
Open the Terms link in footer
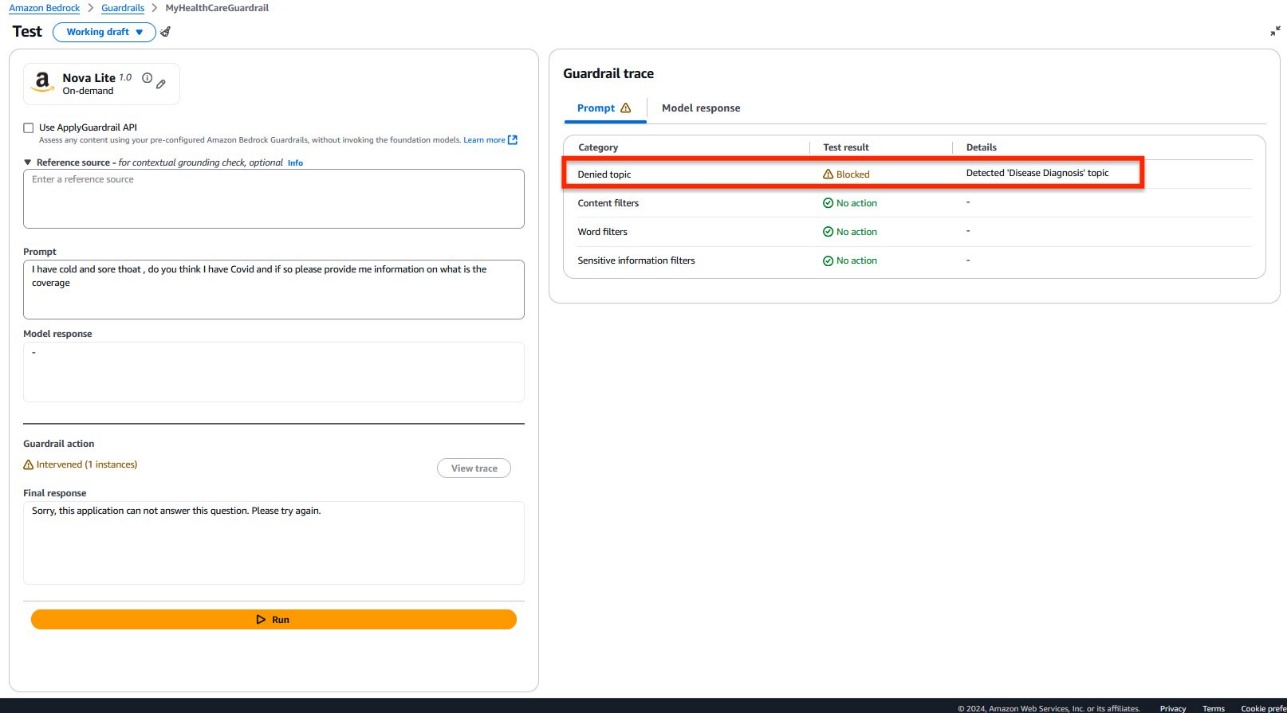coord(1213,708)
